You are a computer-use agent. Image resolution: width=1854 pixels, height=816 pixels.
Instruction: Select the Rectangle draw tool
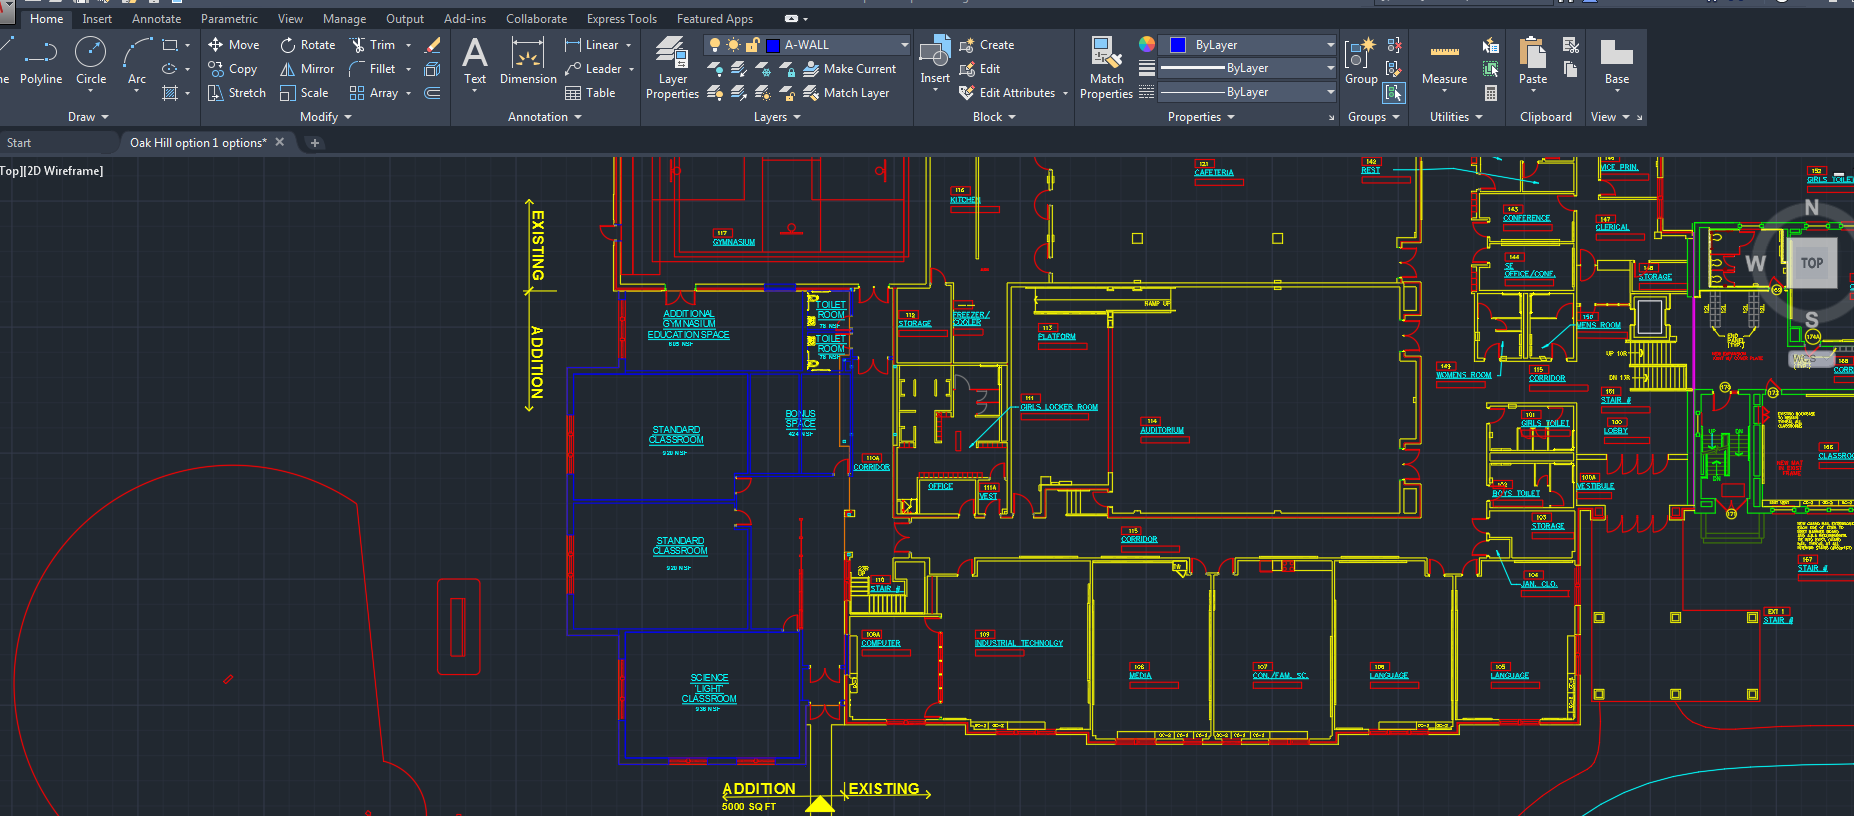click(170, 45)
